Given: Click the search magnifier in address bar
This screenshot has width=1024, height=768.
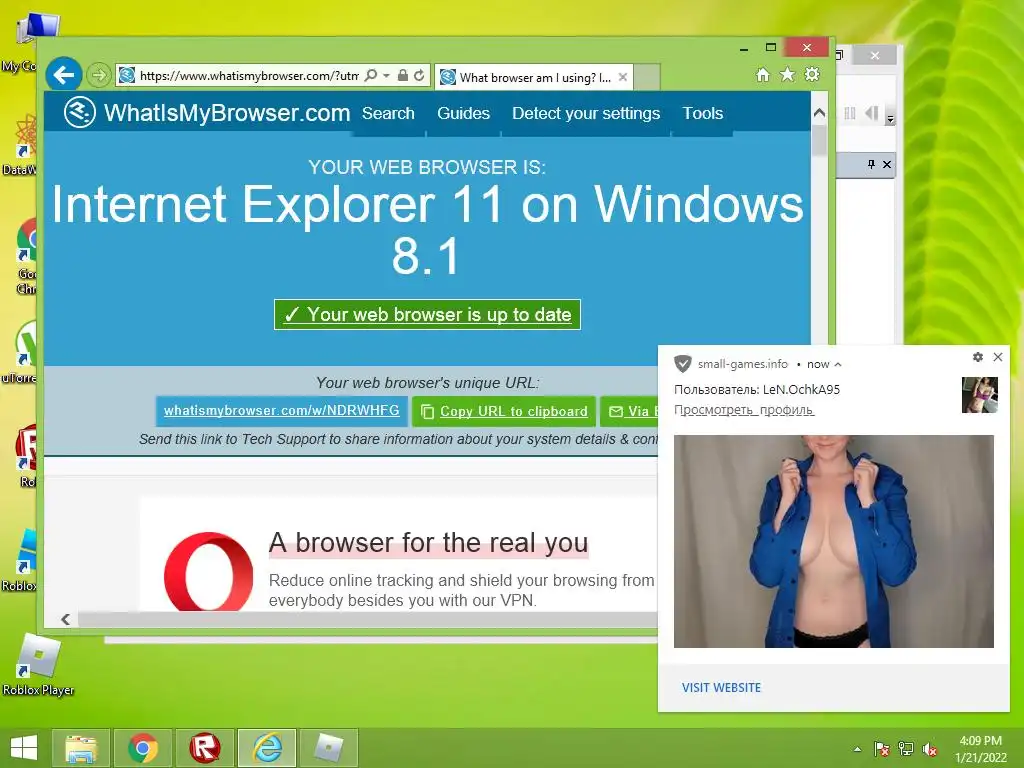Looking at the screenshot, I should 370,76.
